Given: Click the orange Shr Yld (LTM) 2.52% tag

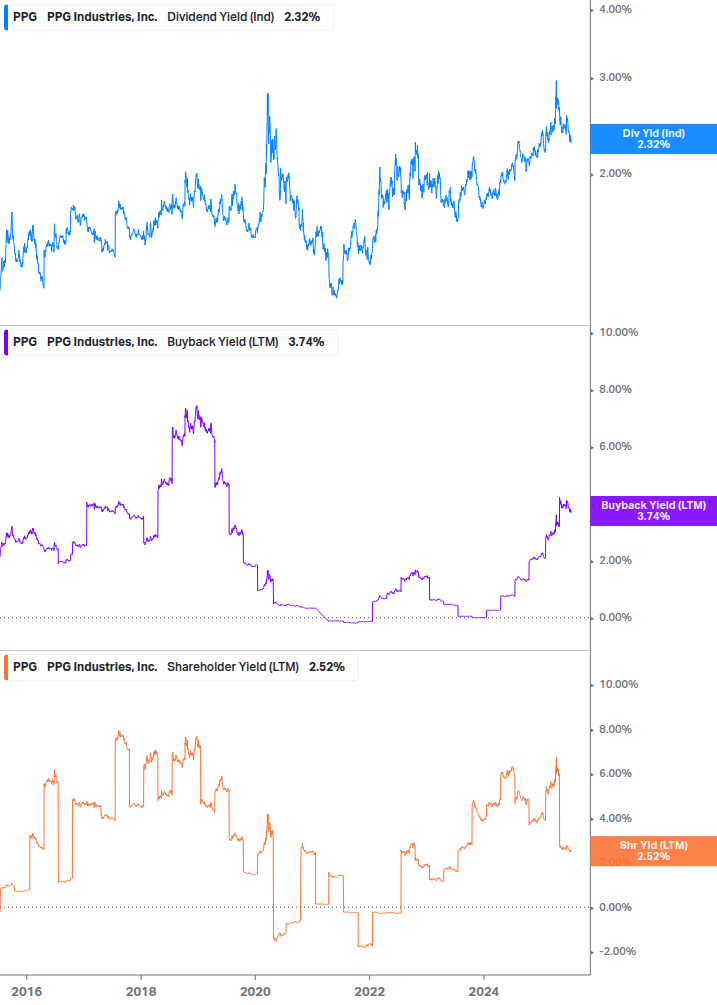Looking at the screenshot, I should click(654, 851).
